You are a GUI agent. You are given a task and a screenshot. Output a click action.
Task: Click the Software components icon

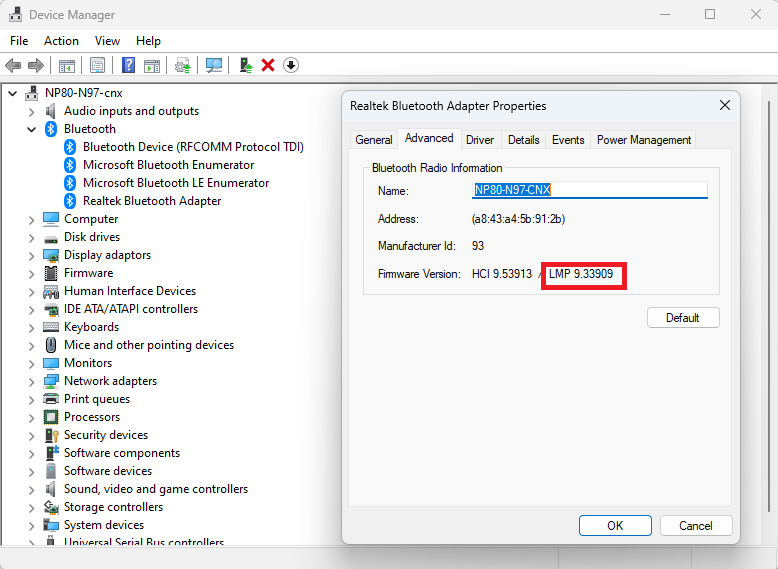(52, 453)
